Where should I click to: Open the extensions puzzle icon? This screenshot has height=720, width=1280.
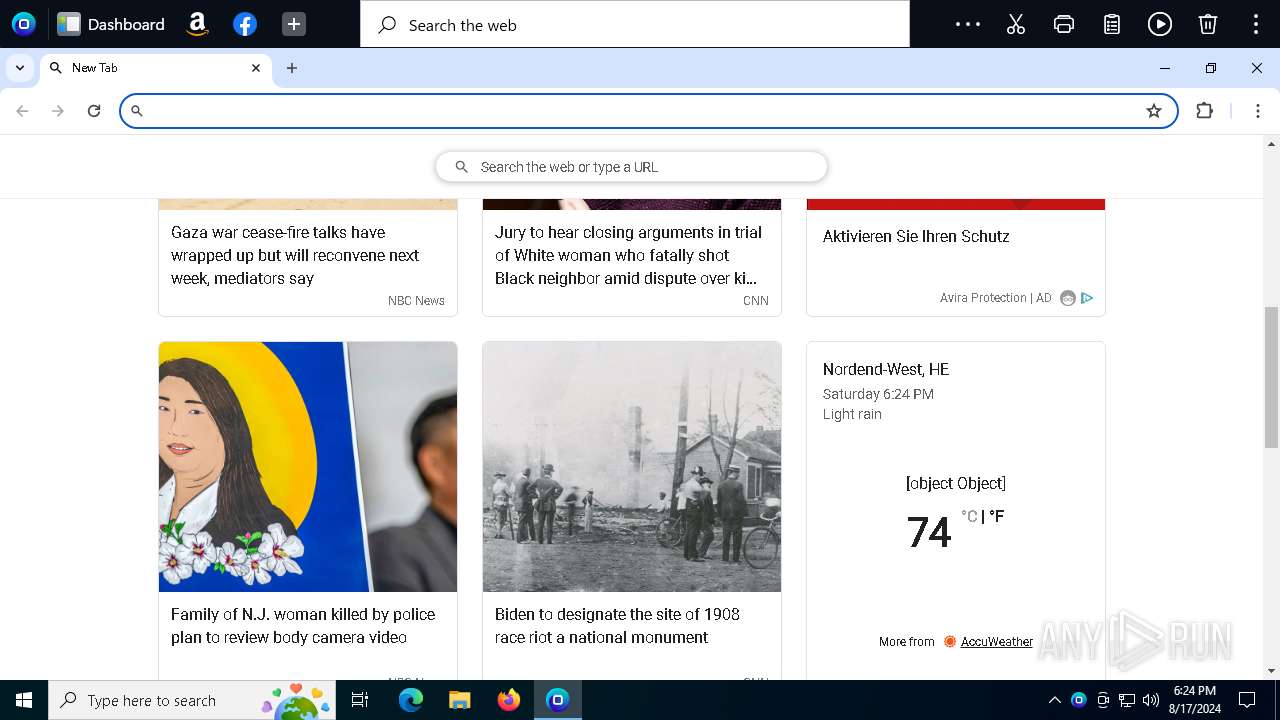coord(1204,111)
